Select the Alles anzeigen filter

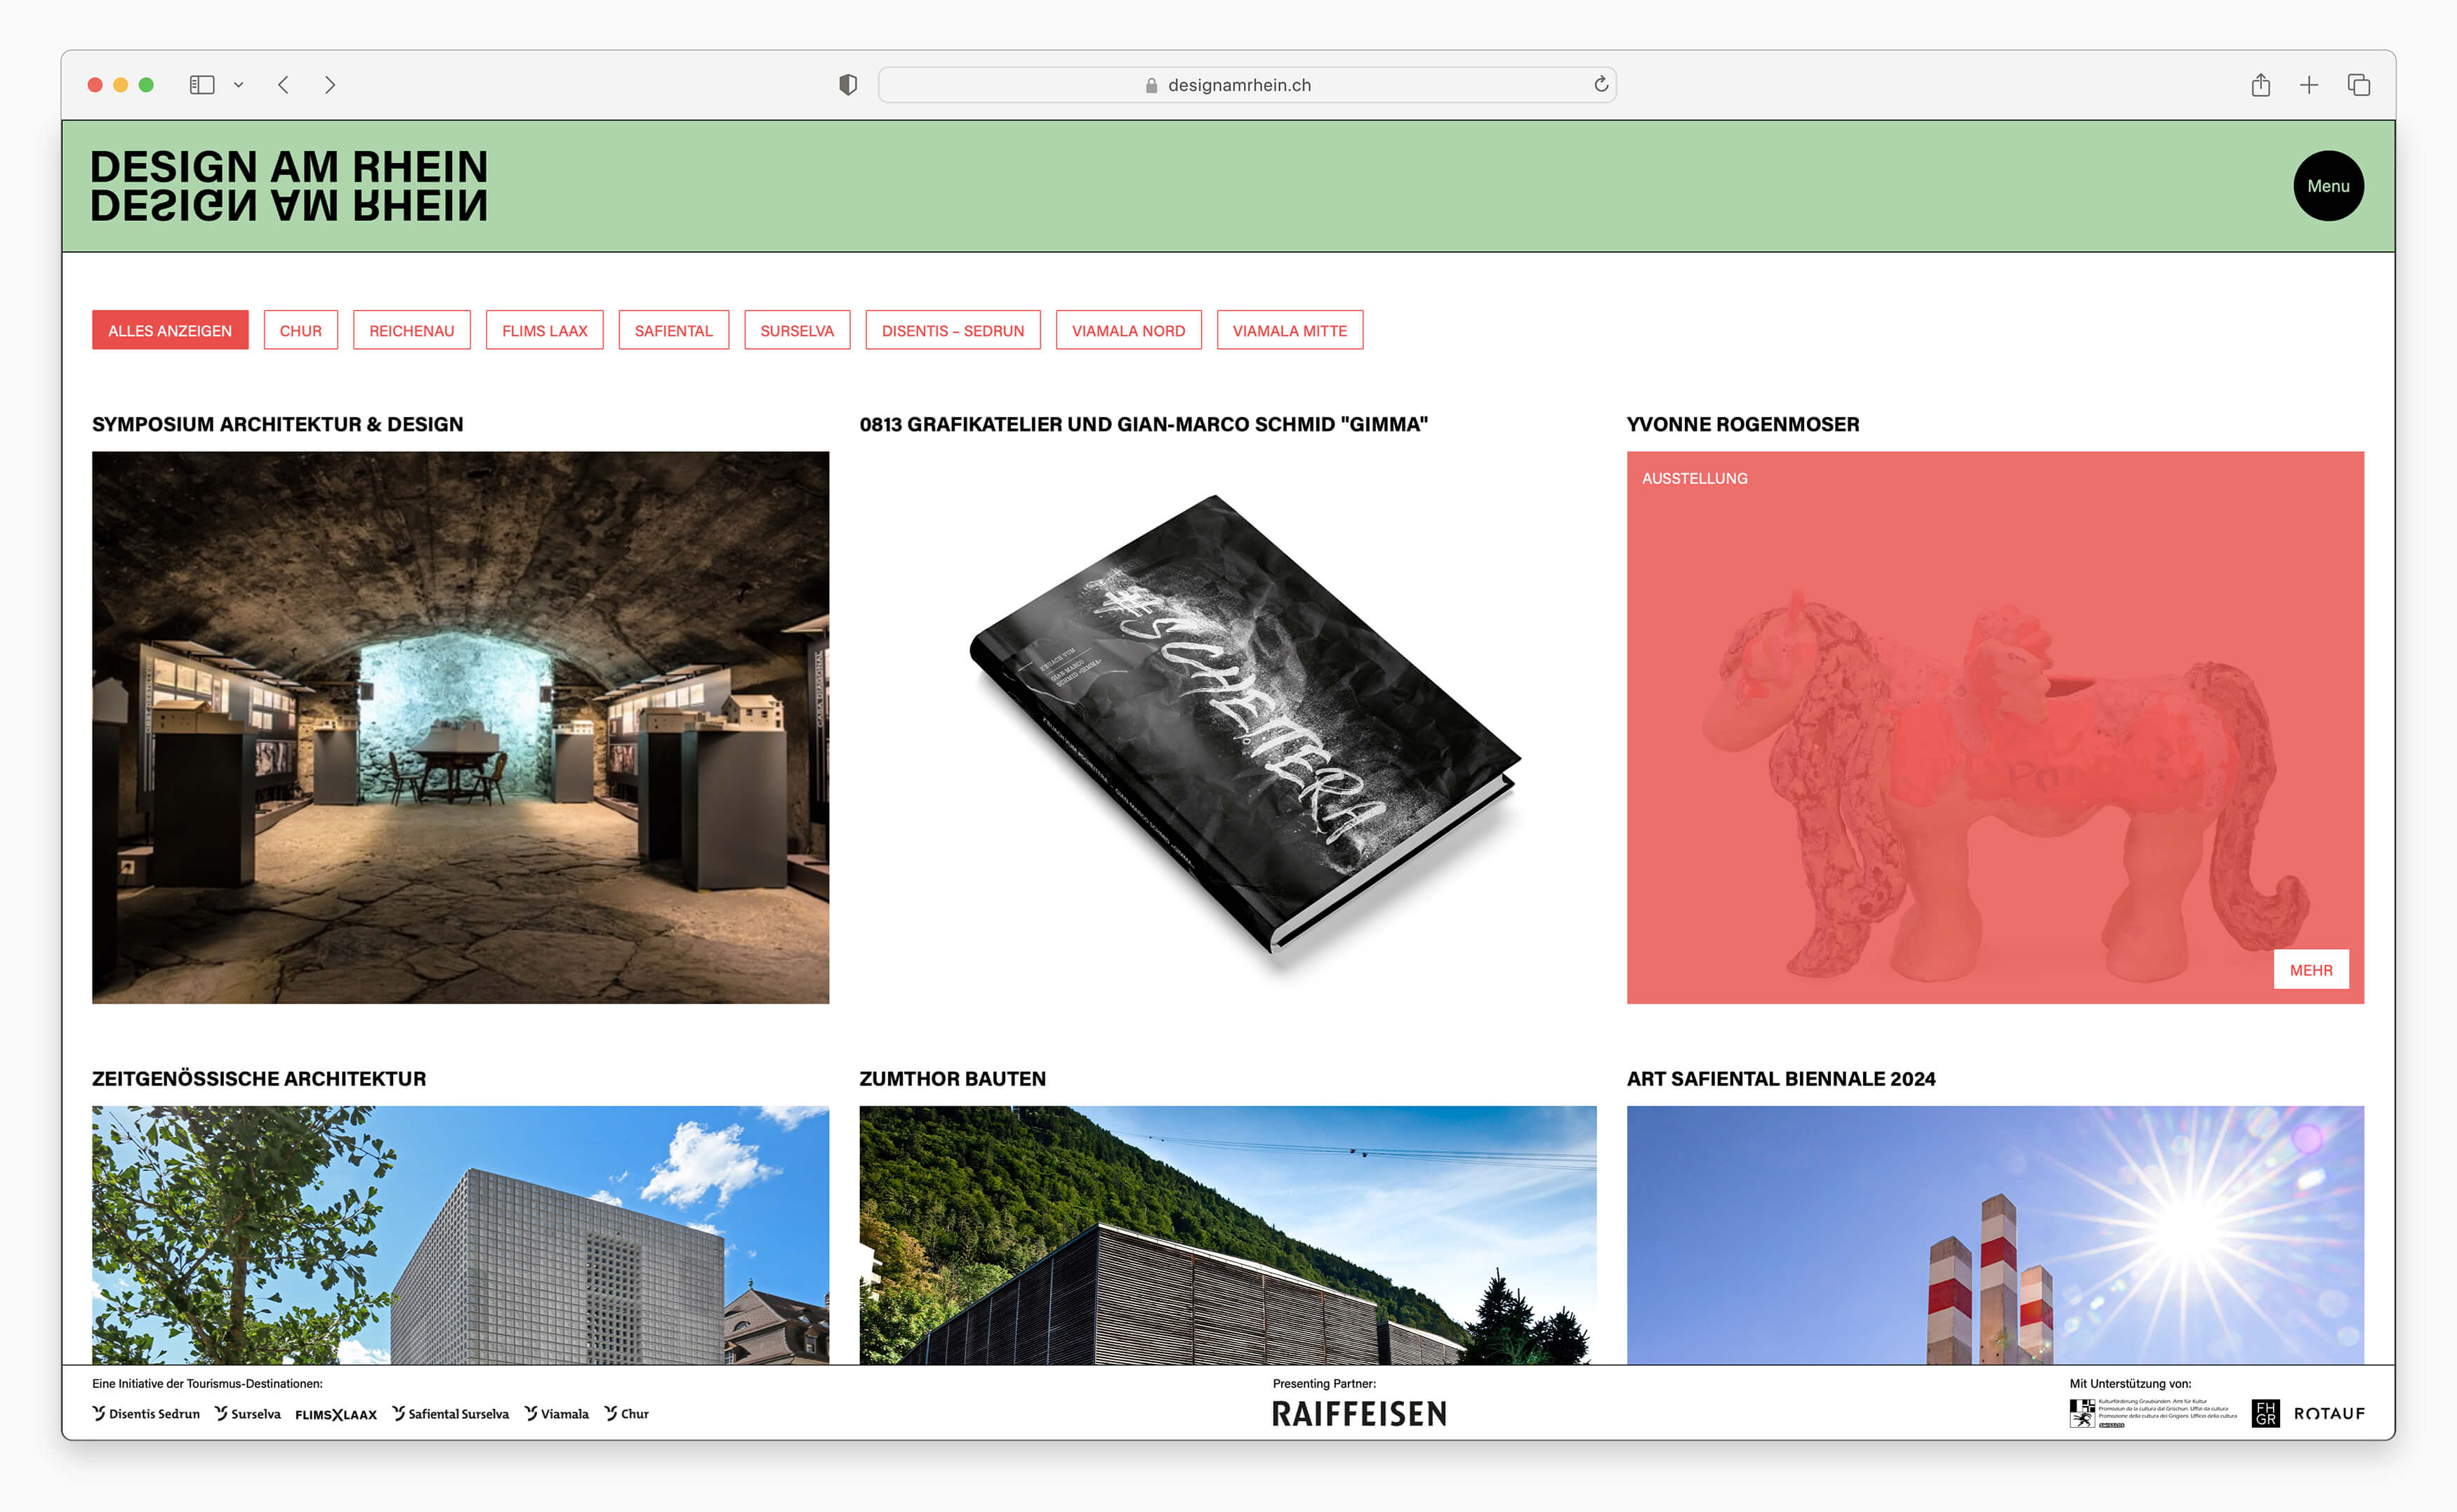(170, 330)
